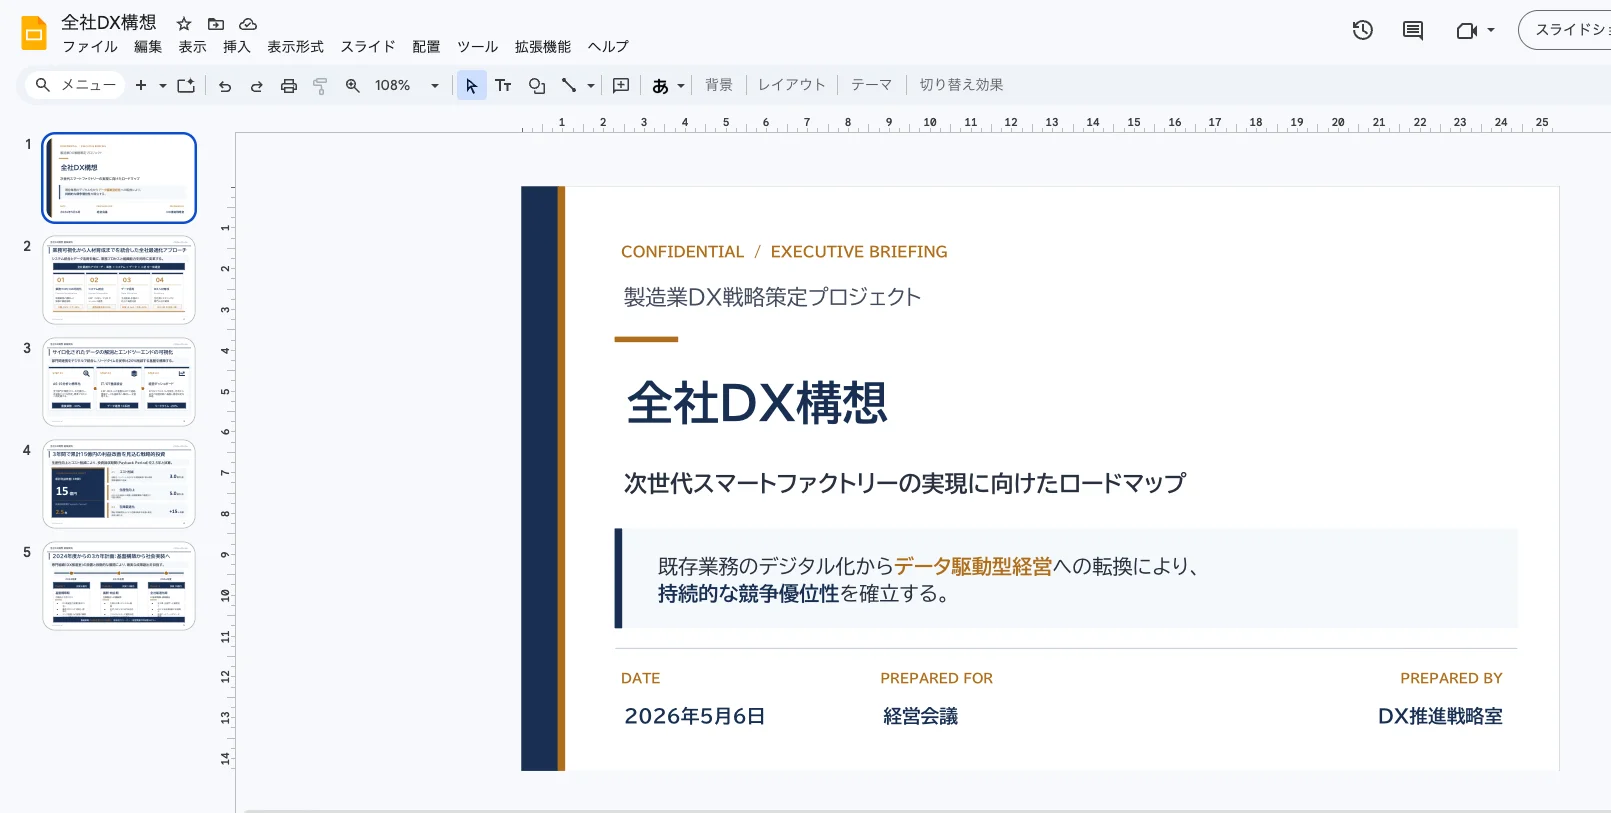The width and height of the screenshot is (1611, 813).
Task: Print the presentation
Action: (x=289, y=86)
